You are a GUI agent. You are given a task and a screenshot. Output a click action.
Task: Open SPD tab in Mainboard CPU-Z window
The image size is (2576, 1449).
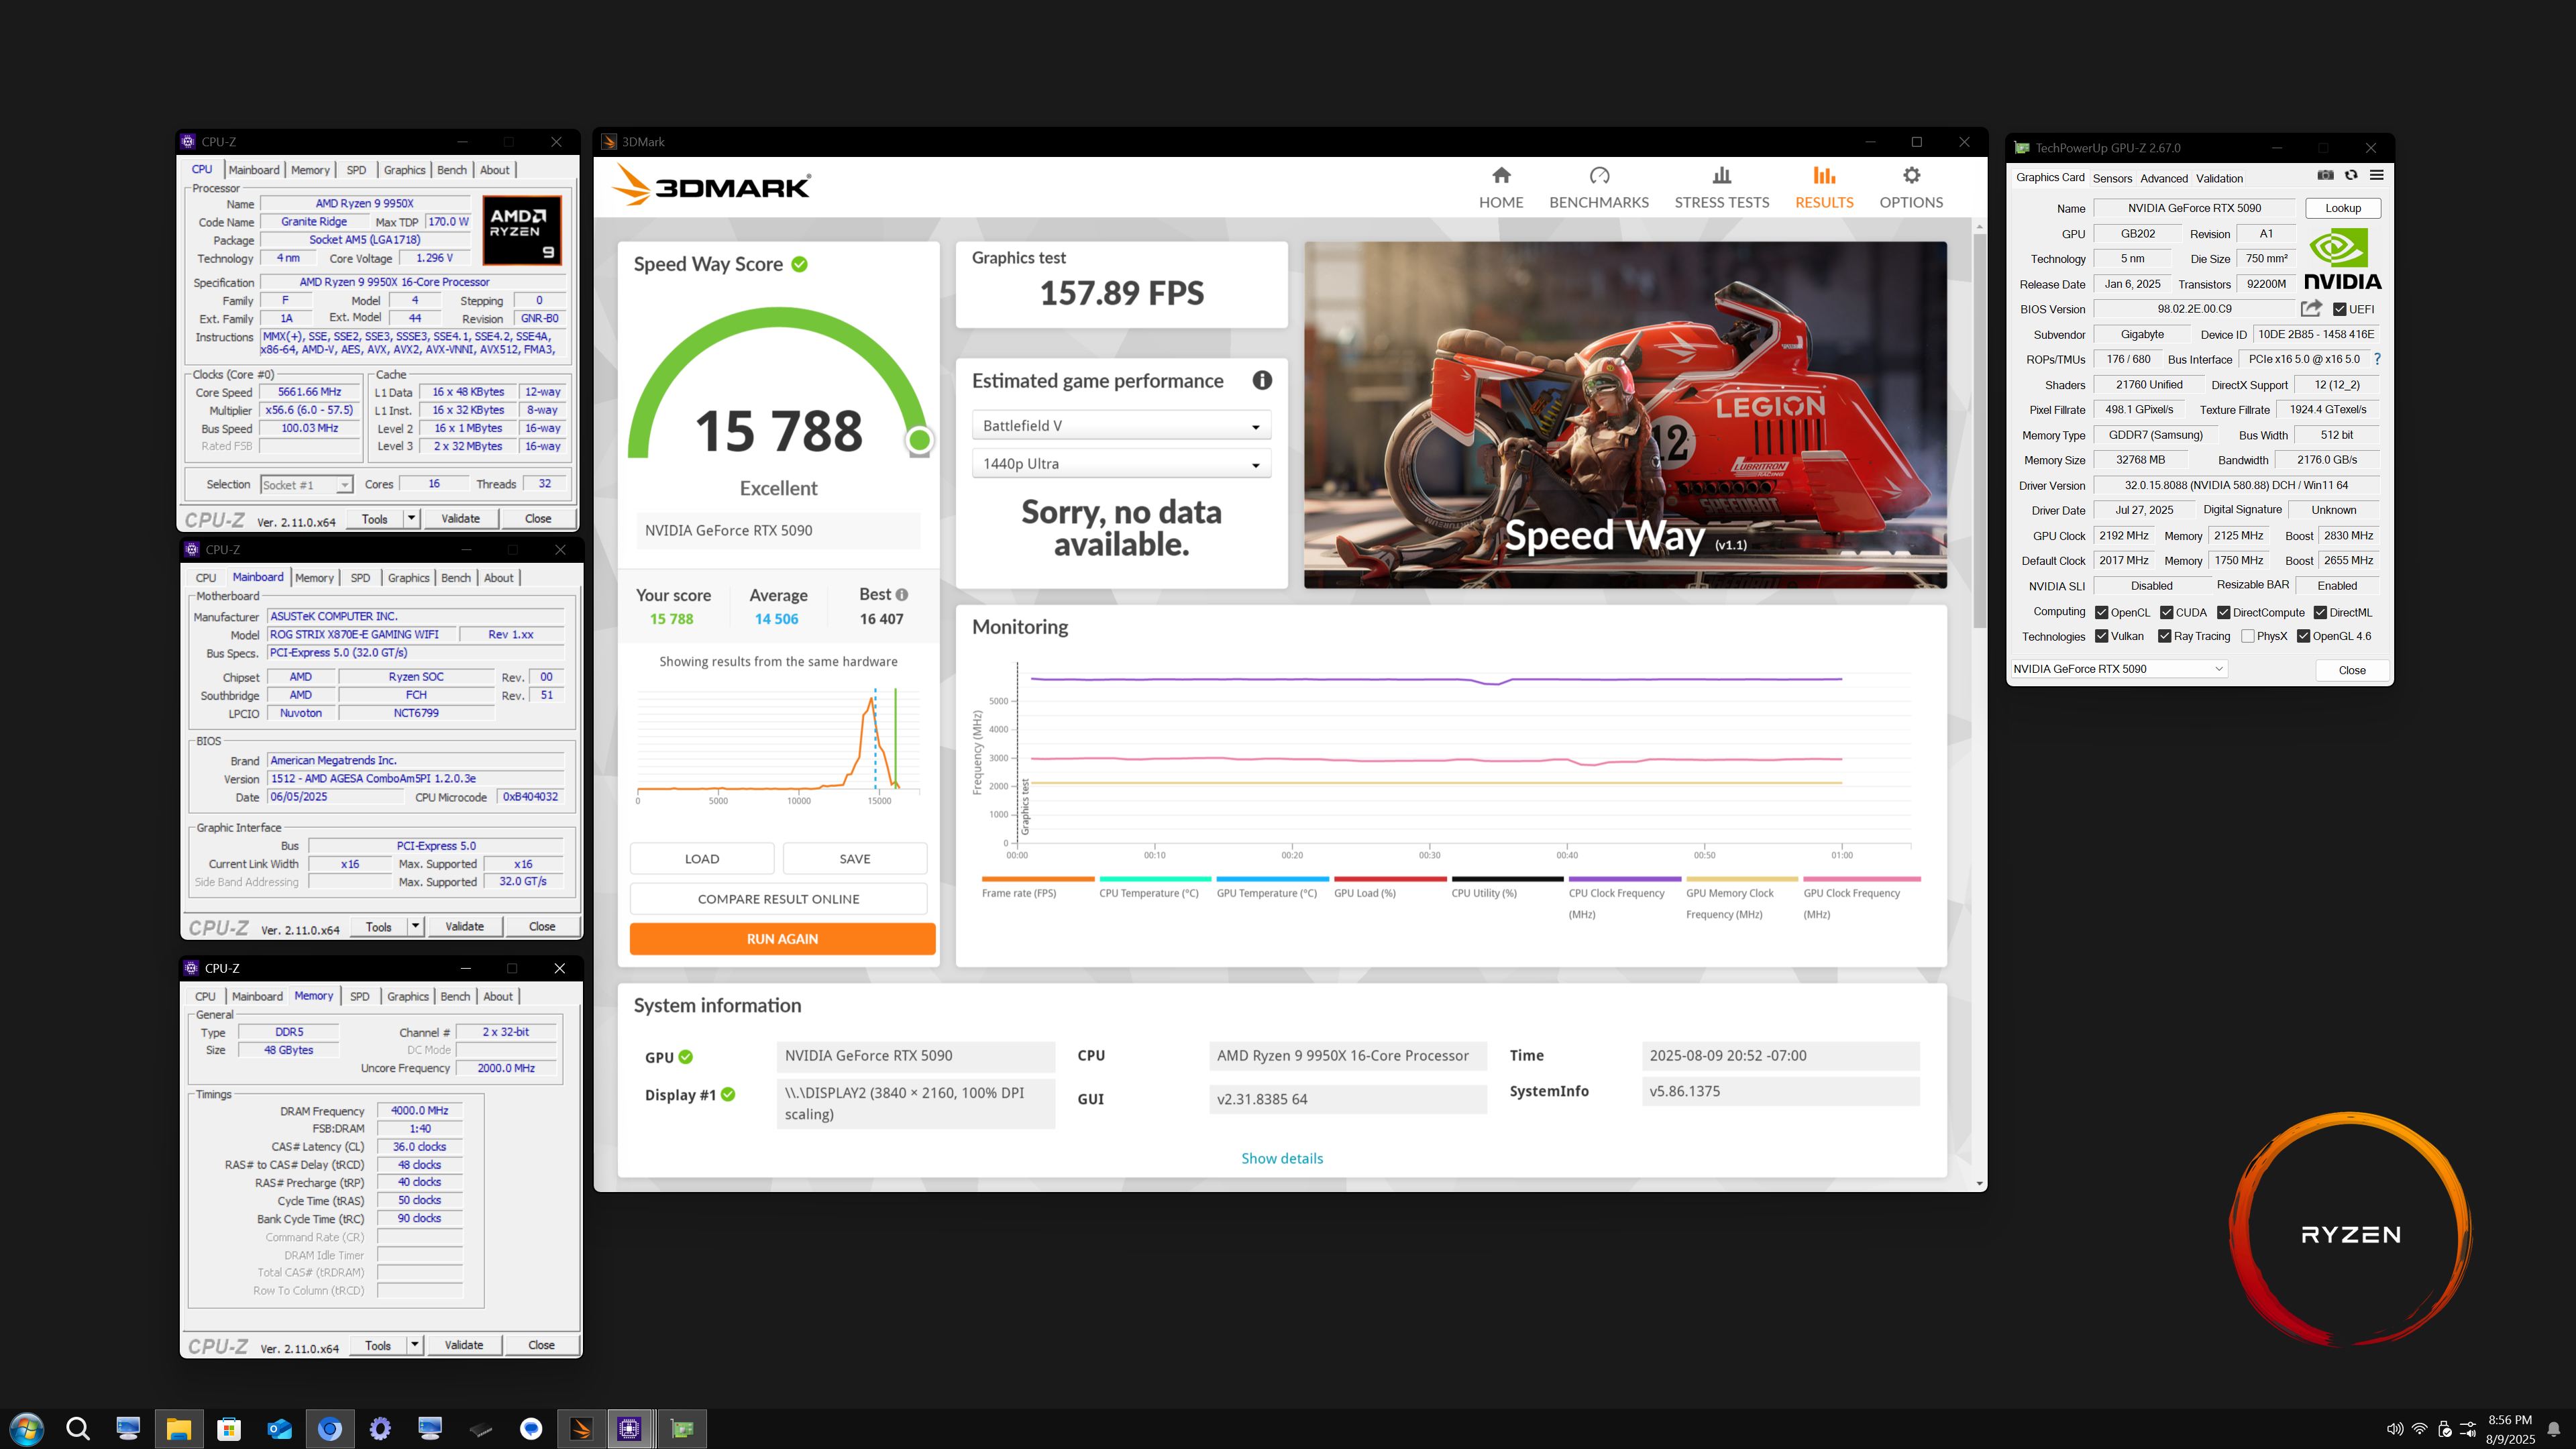360,578
